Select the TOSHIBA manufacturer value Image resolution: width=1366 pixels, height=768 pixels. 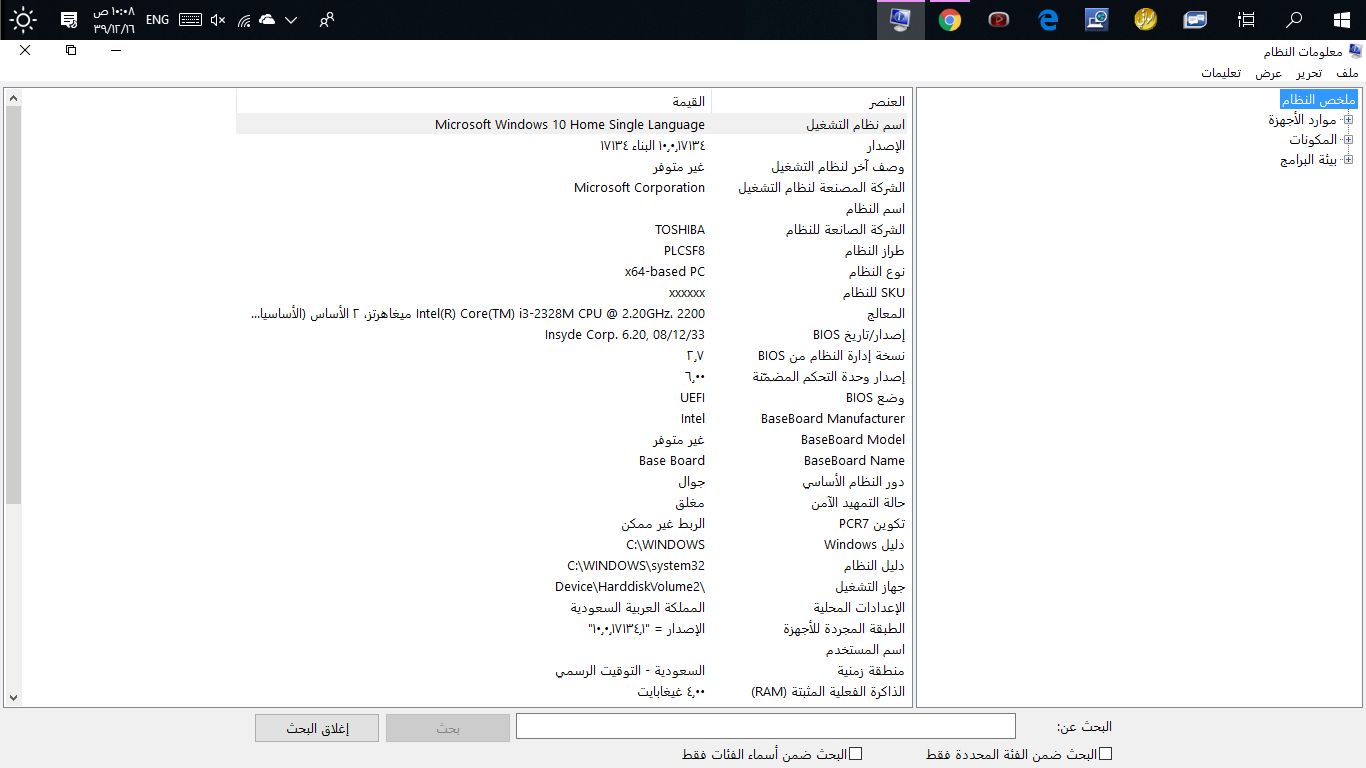tap(680, 229)
